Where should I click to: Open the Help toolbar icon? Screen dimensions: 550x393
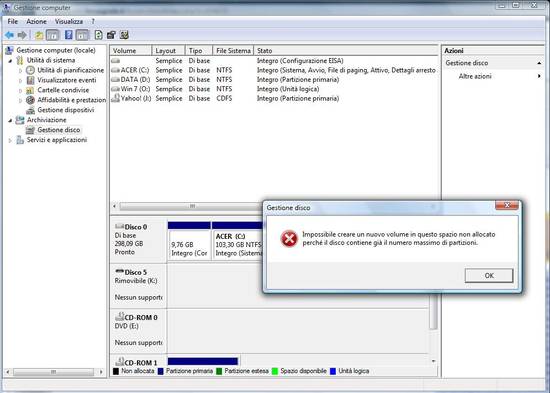[69, 35]
